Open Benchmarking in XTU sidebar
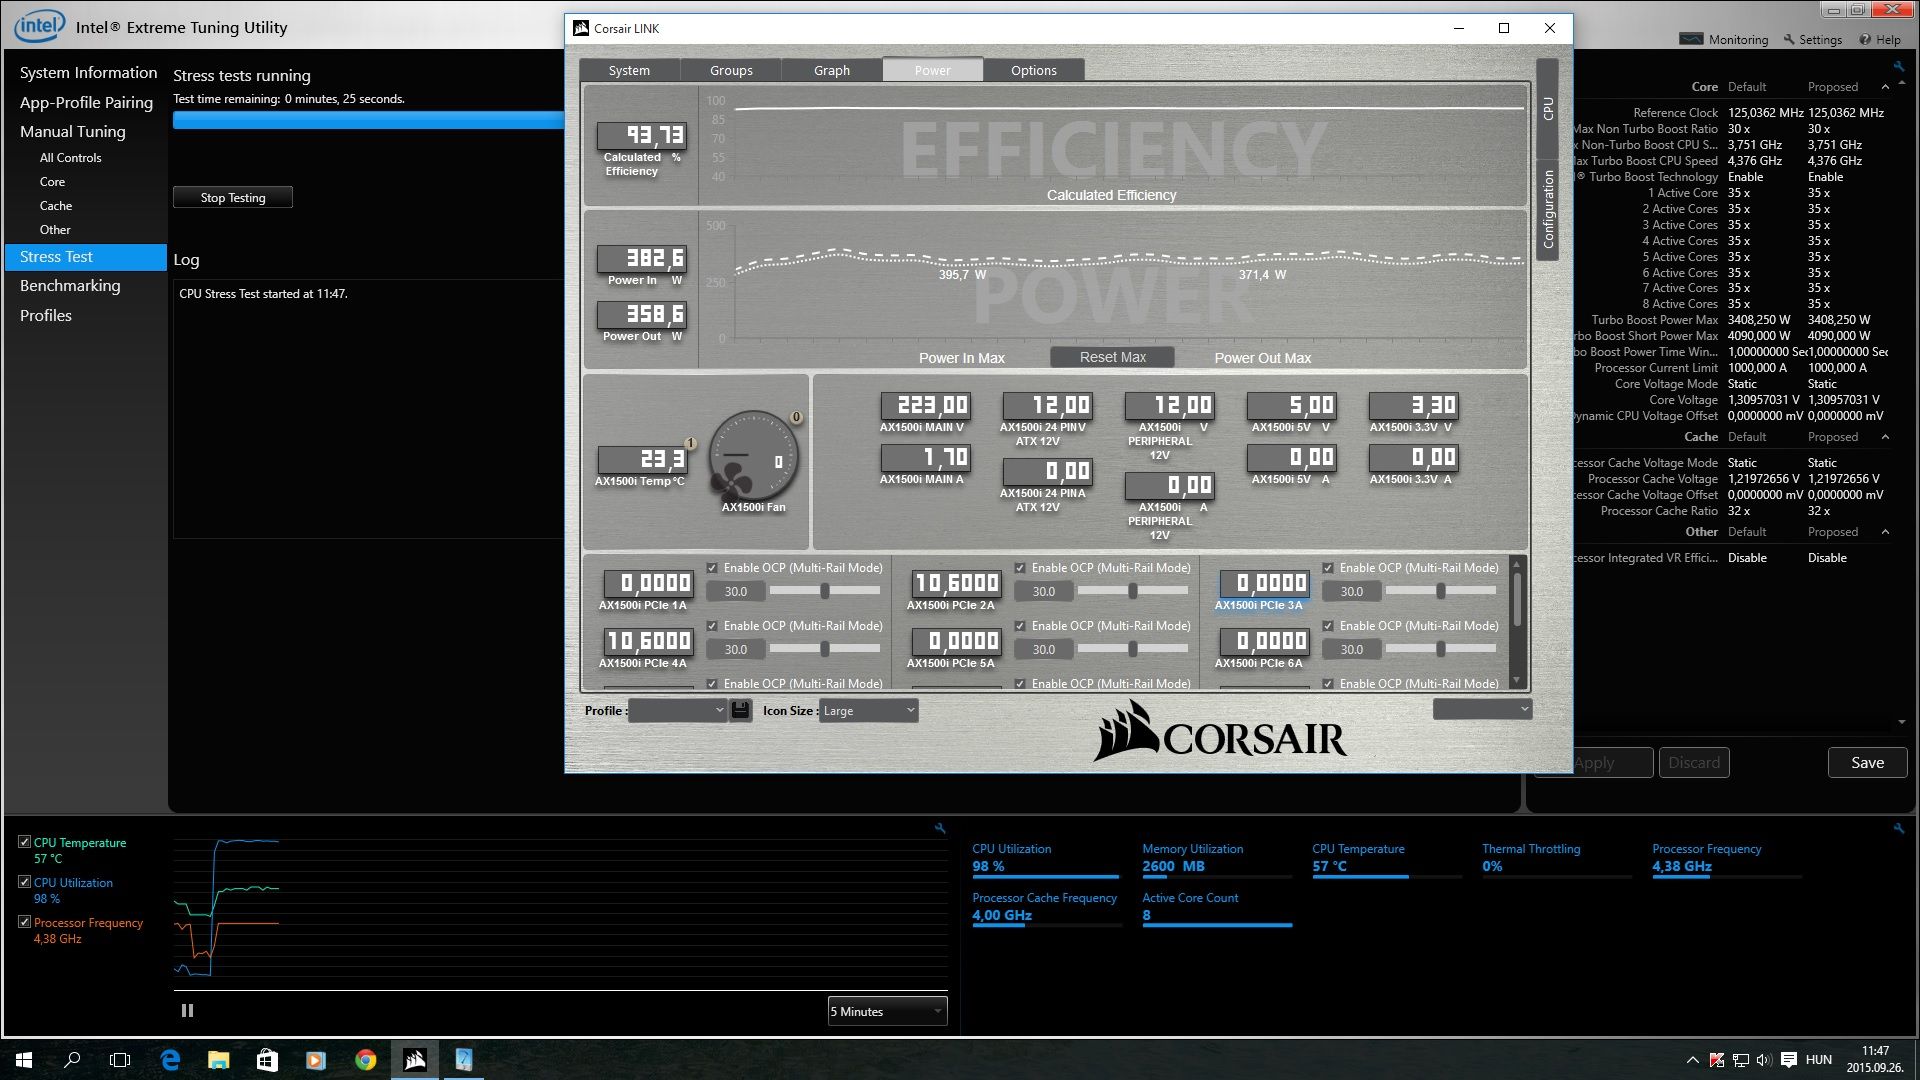Screen dimensions: 1920x1080 (70, 285)
